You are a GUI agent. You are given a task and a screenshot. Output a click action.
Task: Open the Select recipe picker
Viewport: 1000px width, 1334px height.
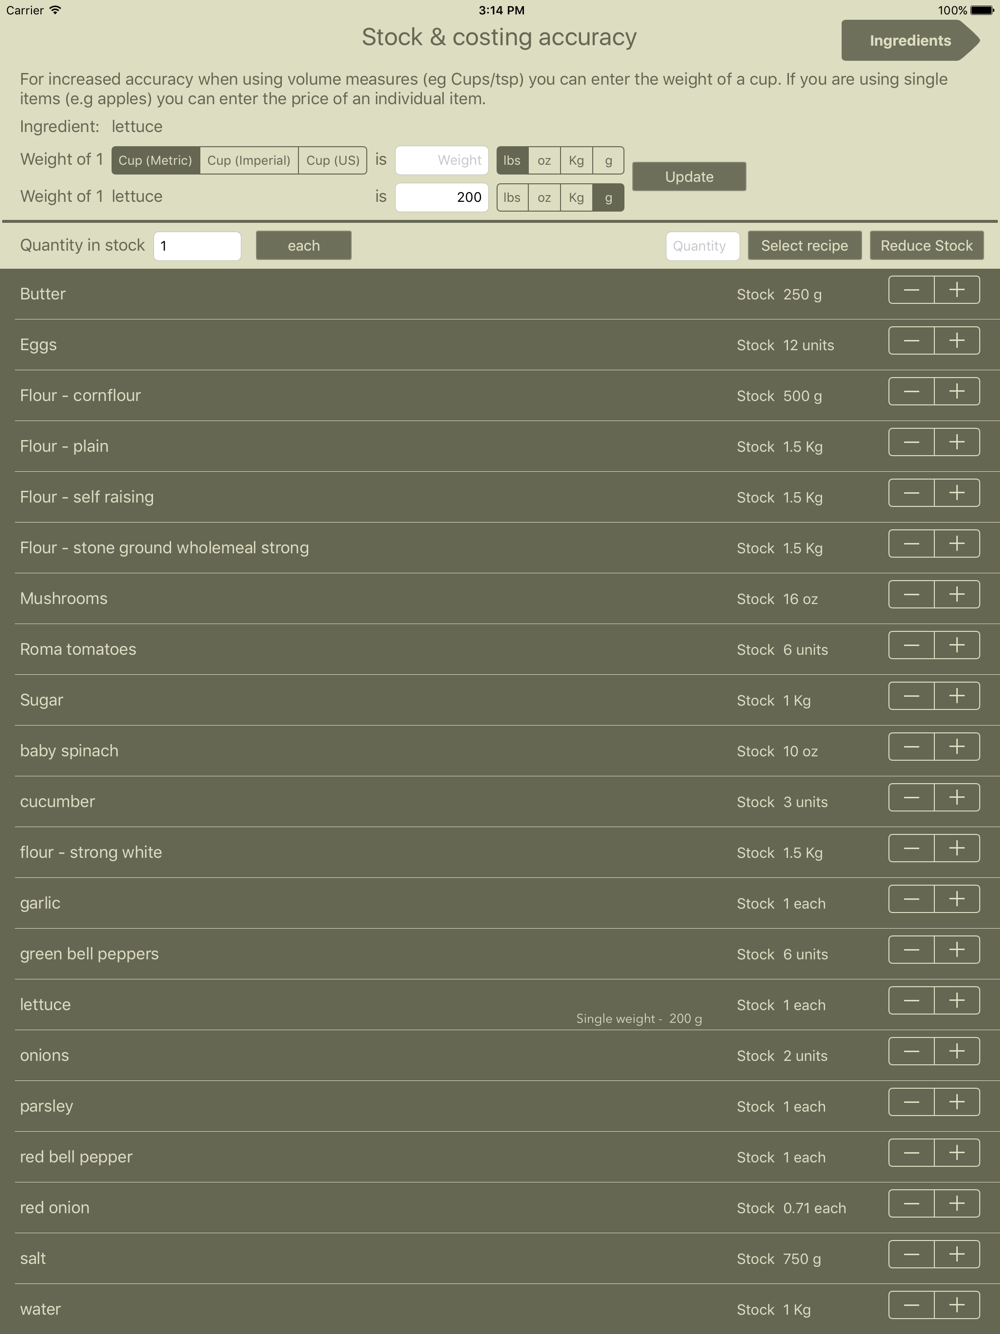point(804,245)
